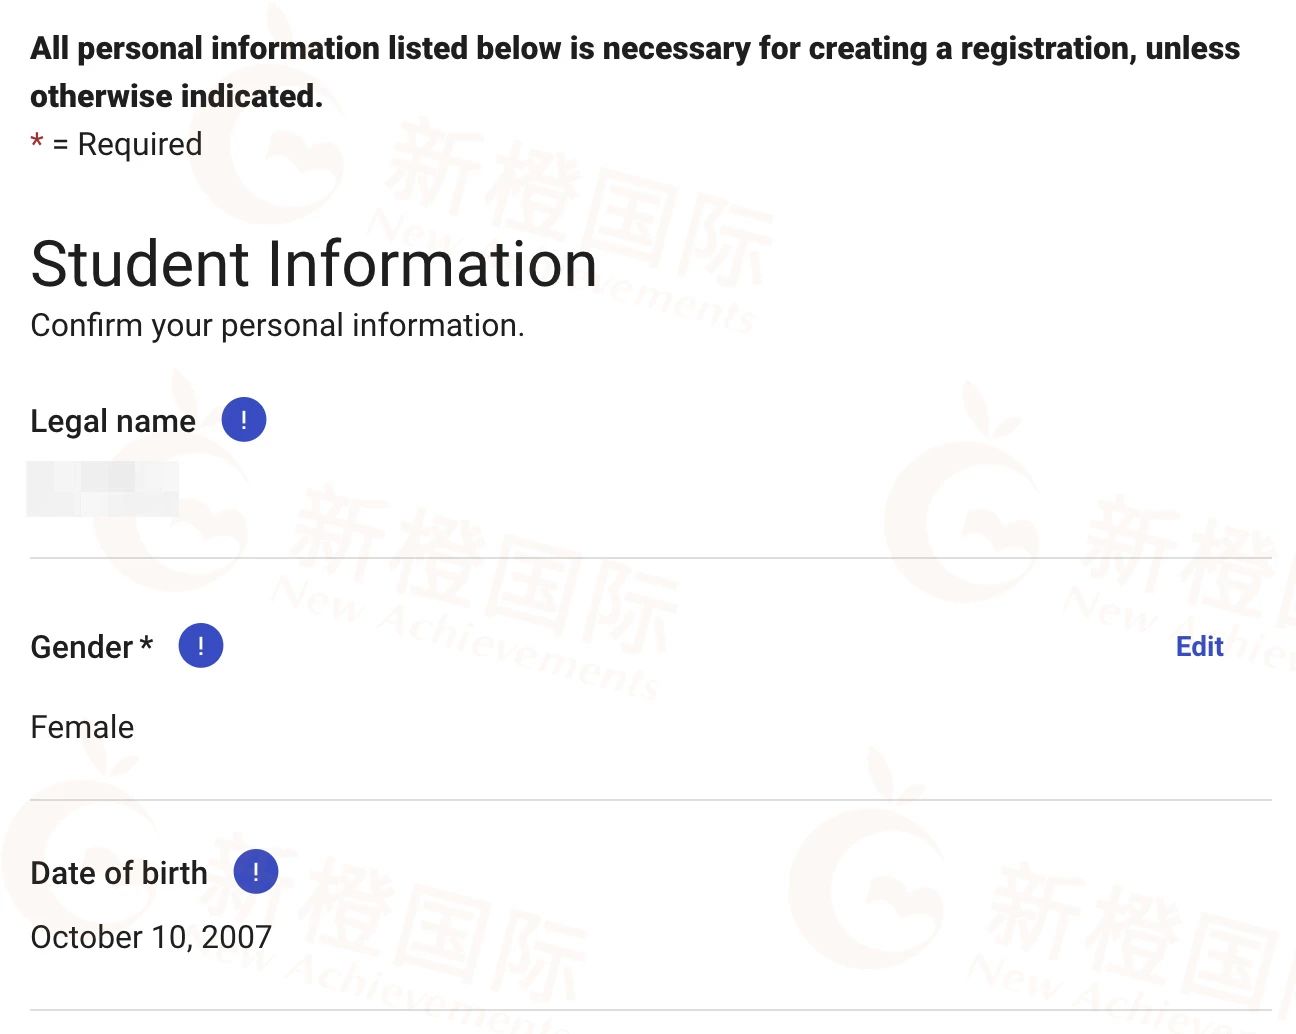Select the October 10, 2007 date text
The image size is (1296, 1034).
click(x=151, y=937)
